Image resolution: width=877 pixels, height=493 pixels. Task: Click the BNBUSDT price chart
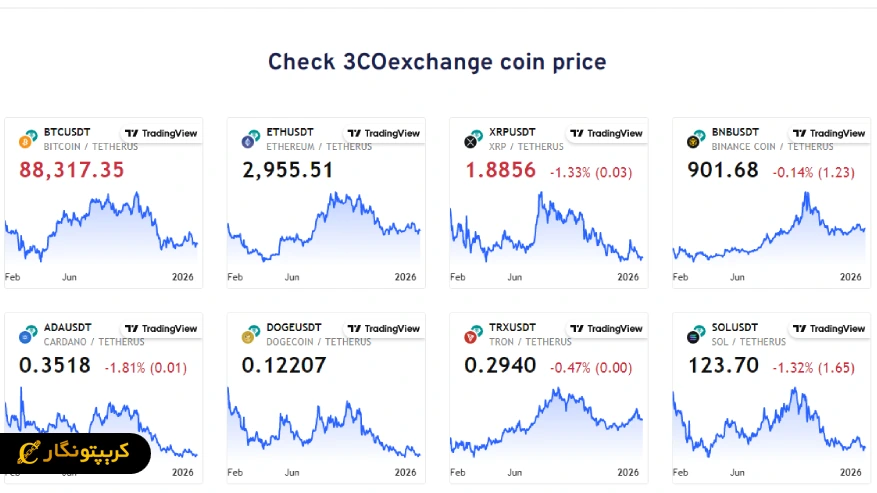click(768, 232)
